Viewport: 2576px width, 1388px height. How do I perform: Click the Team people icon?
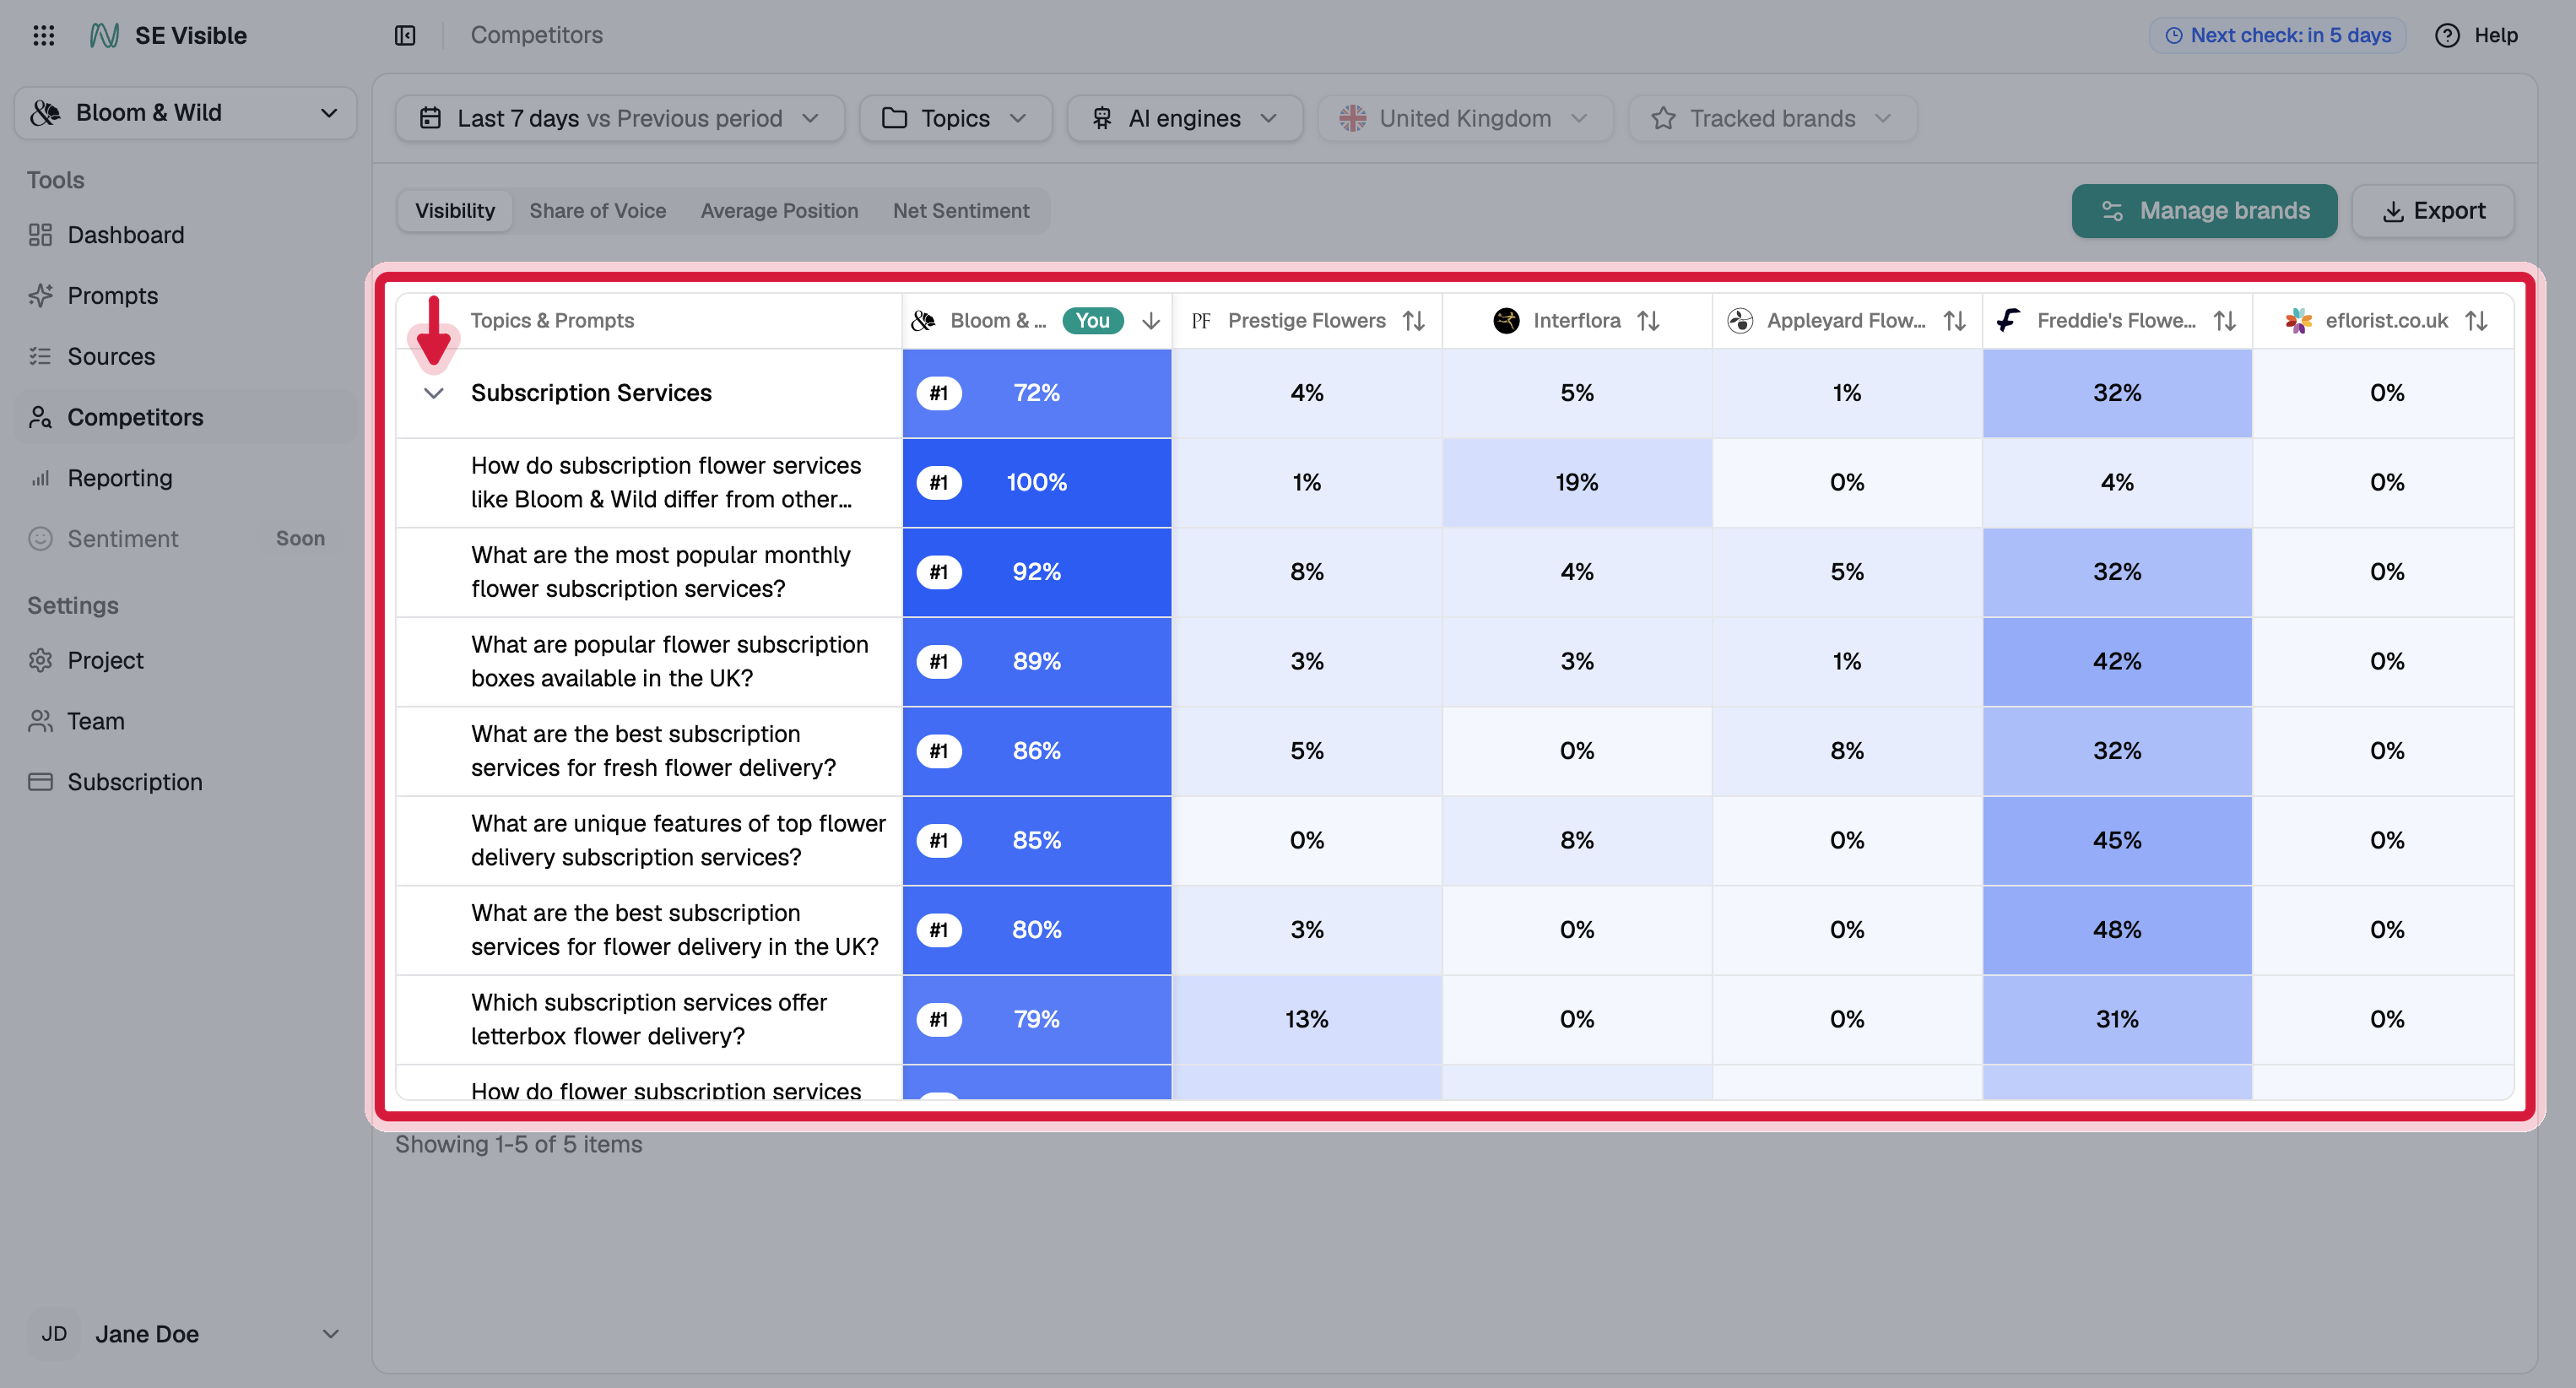(40, 721)
